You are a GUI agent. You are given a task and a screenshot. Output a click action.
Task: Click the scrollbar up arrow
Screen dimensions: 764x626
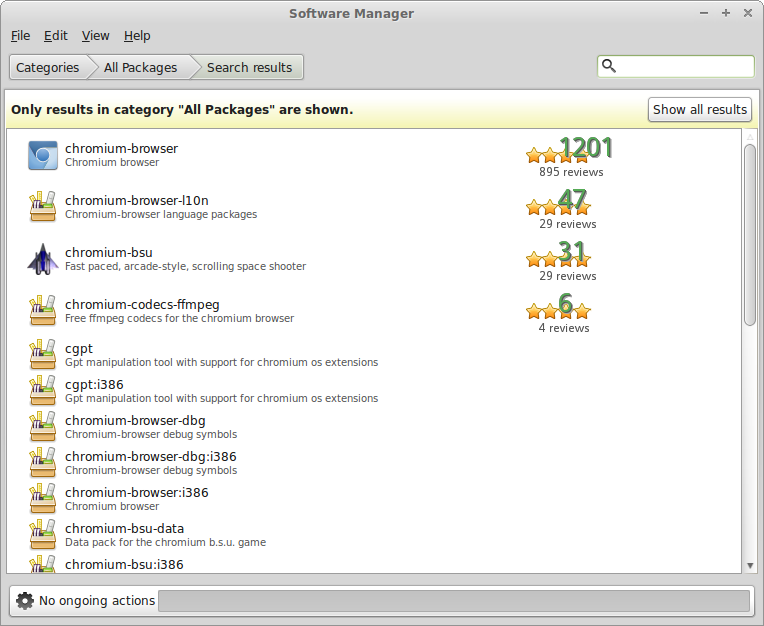[x=750, y=137]
